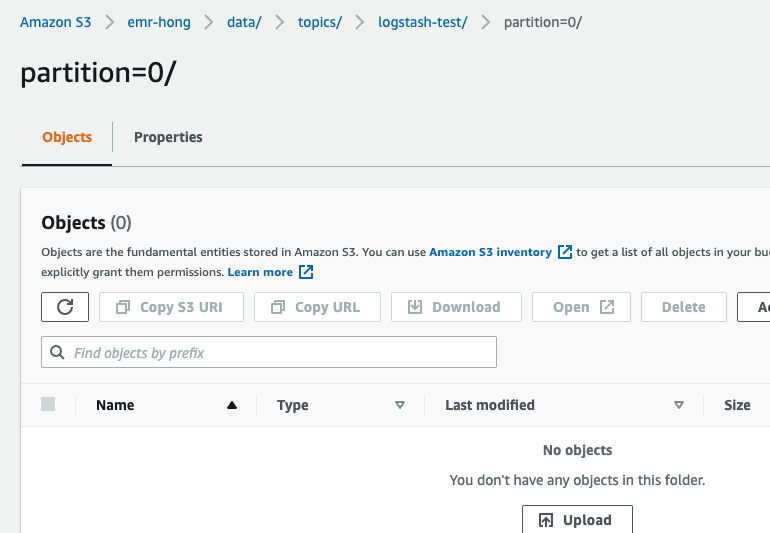
Task: Click the magnifier search icon
Action: click(x=57, y=352)
